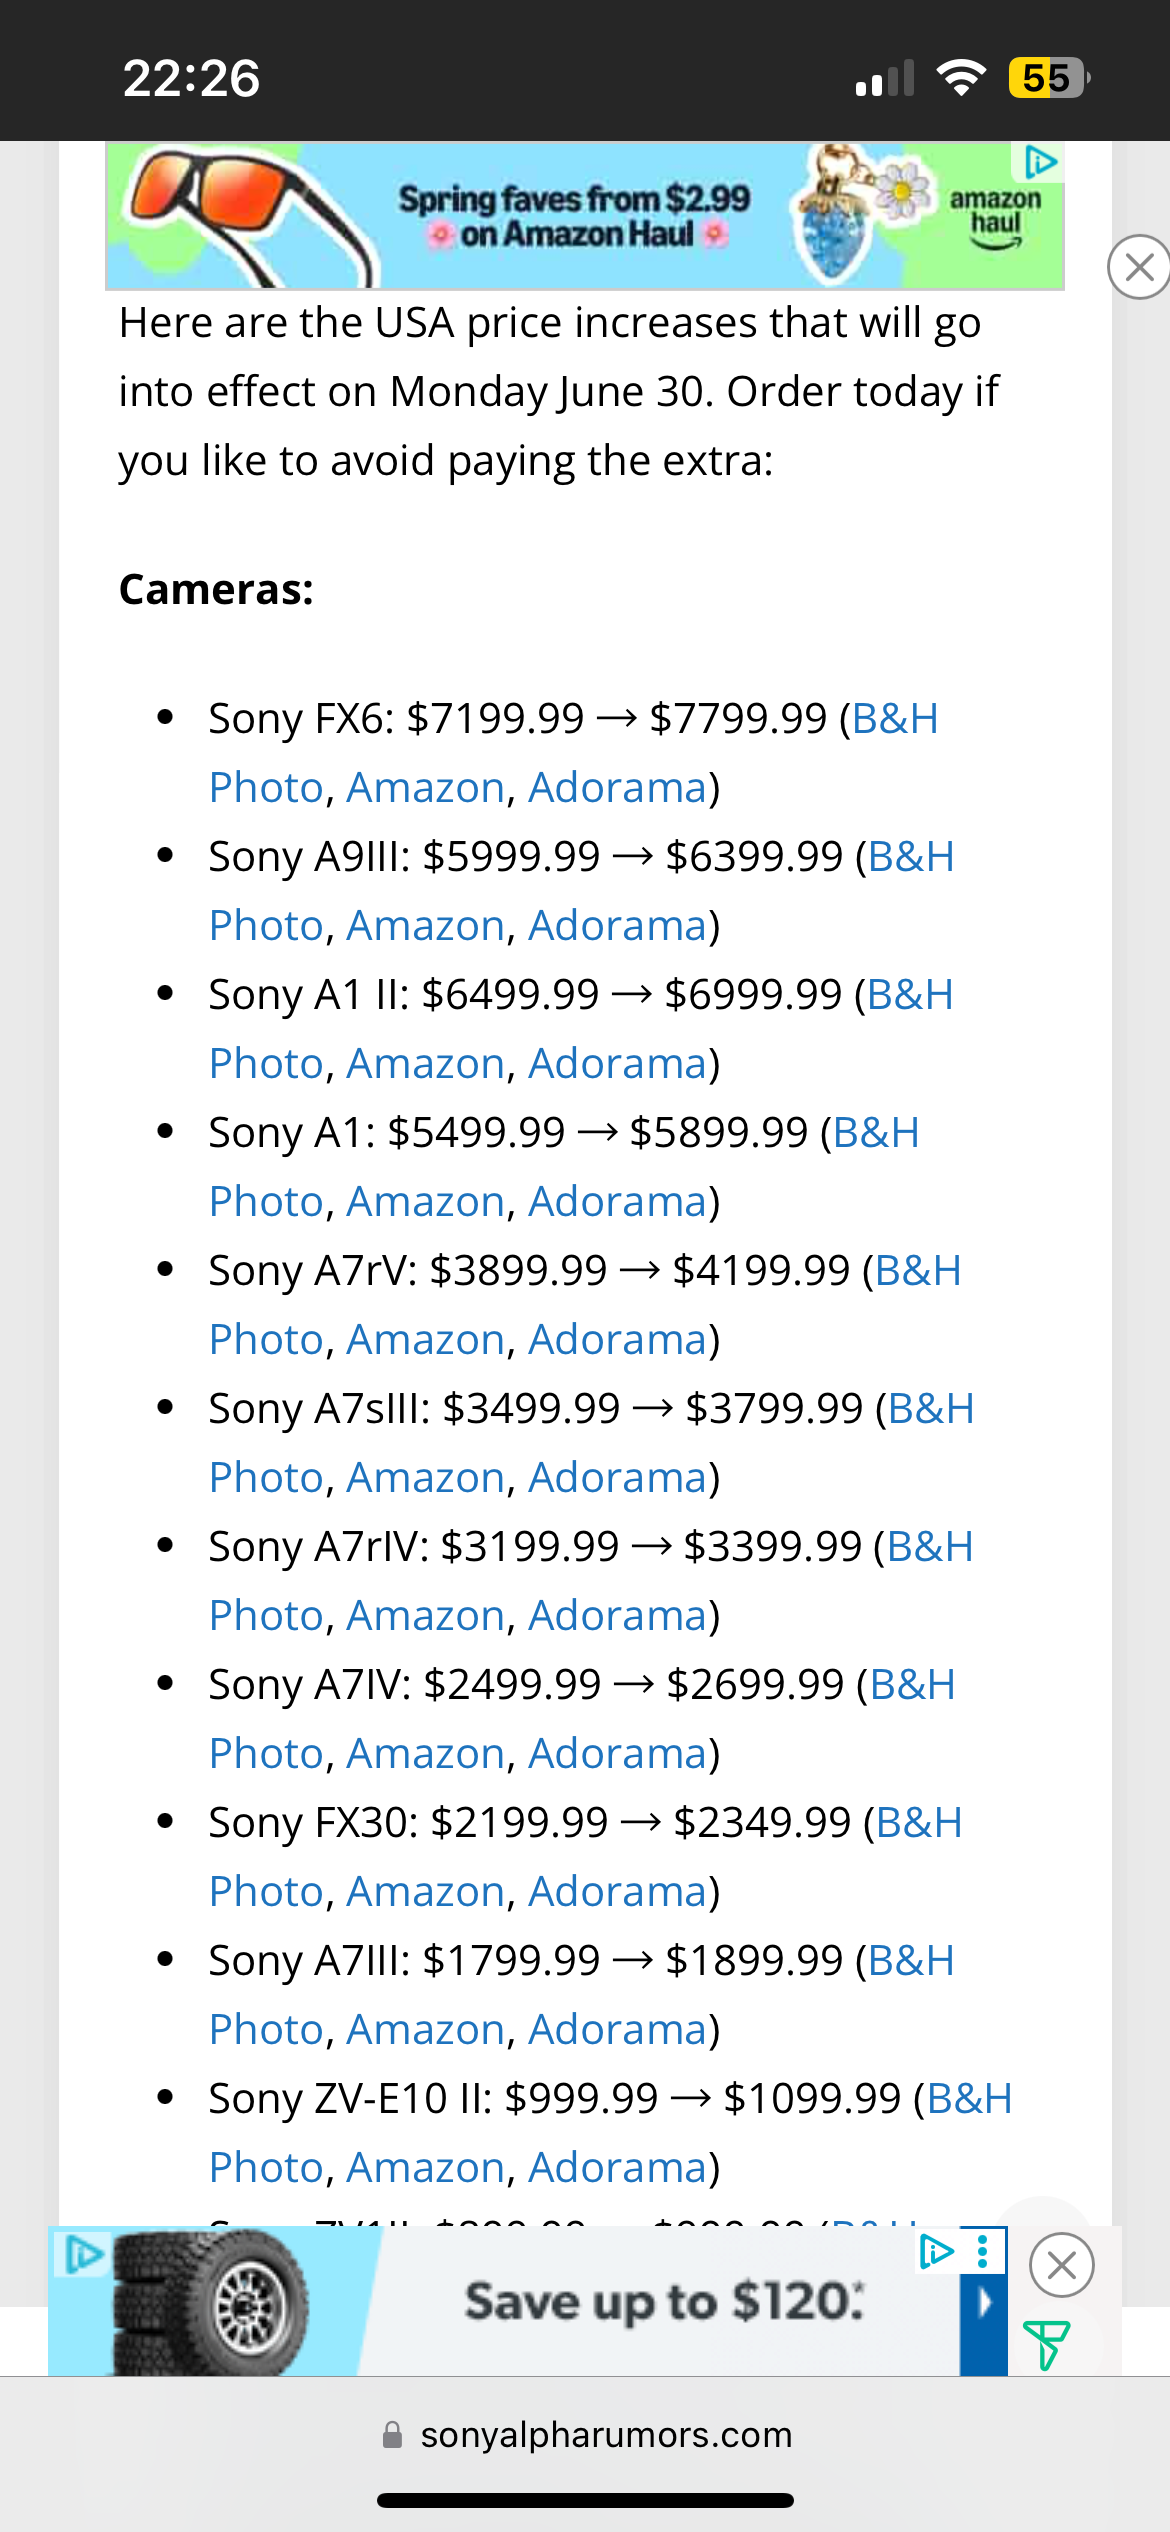Image resolution: width=1170 pixels, height=2532 pixels.
Task: Tap the lock icon beside the URL
Action: pyautogui.click(x=393, y=2435)
